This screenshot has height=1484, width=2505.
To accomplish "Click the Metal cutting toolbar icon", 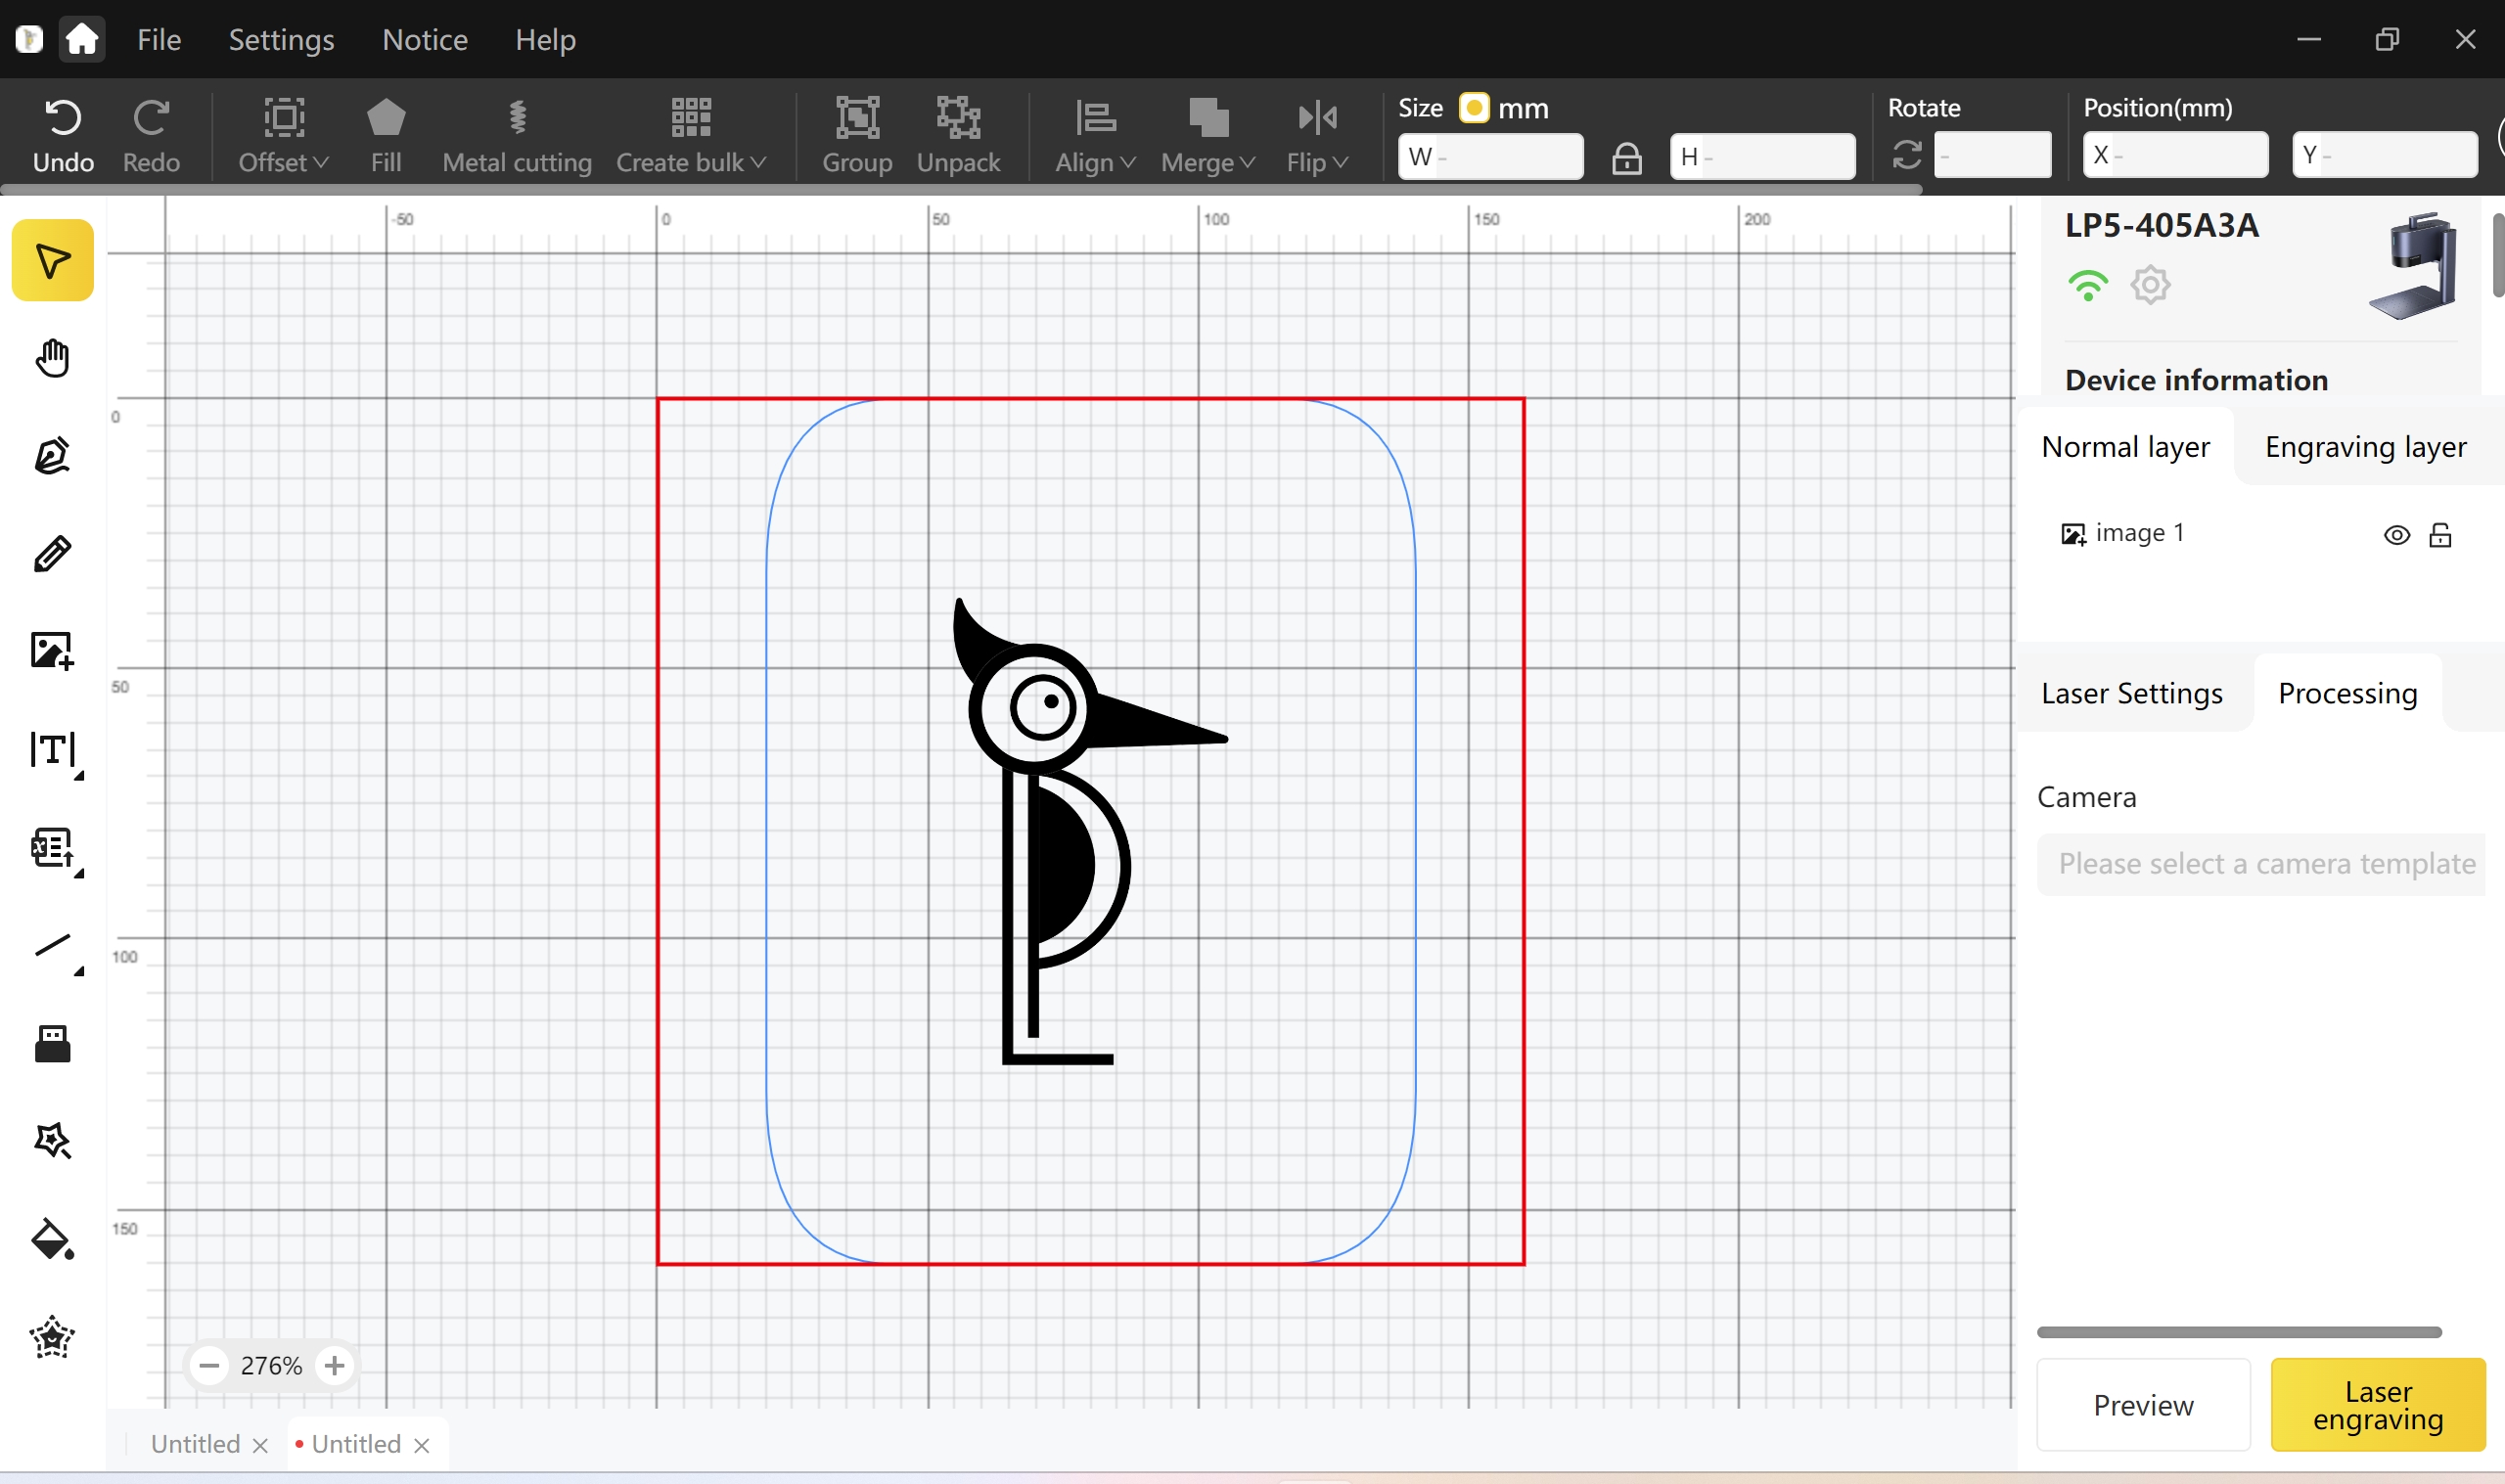I will (517, 136).
